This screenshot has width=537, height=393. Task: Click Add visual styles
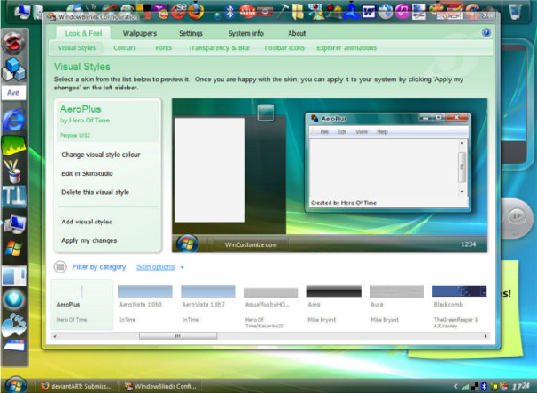click(87, 221)
